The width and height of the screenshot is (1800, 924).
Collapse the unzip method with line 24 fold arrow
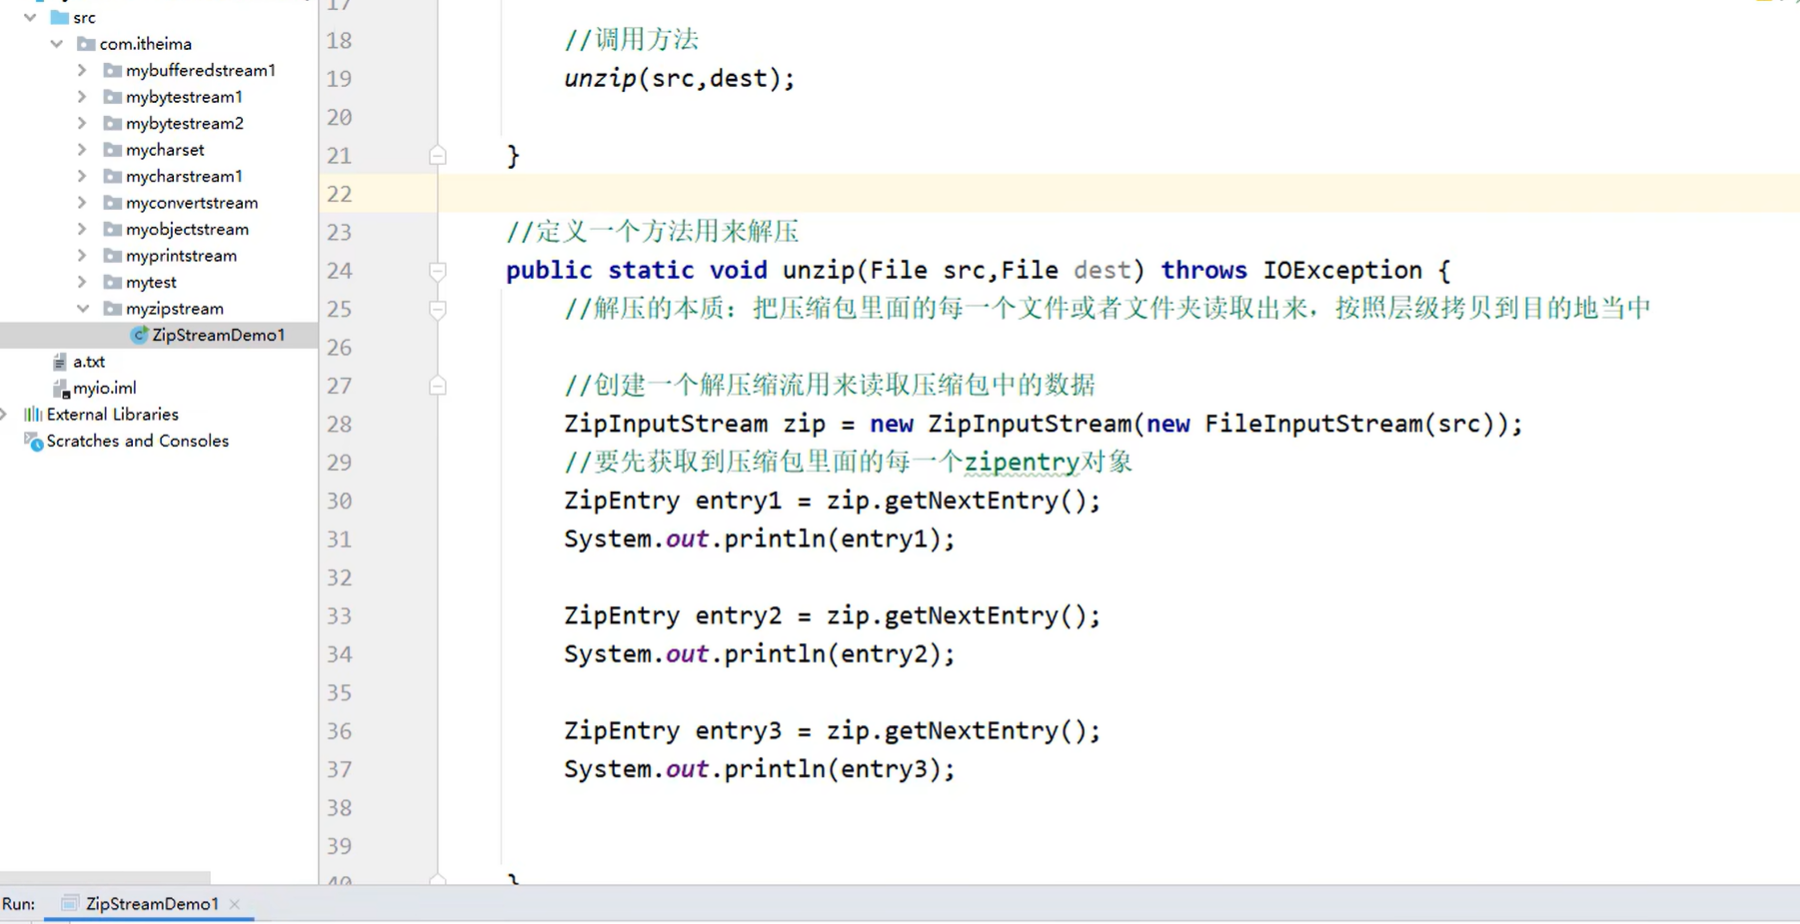click(x=437, y=270)
